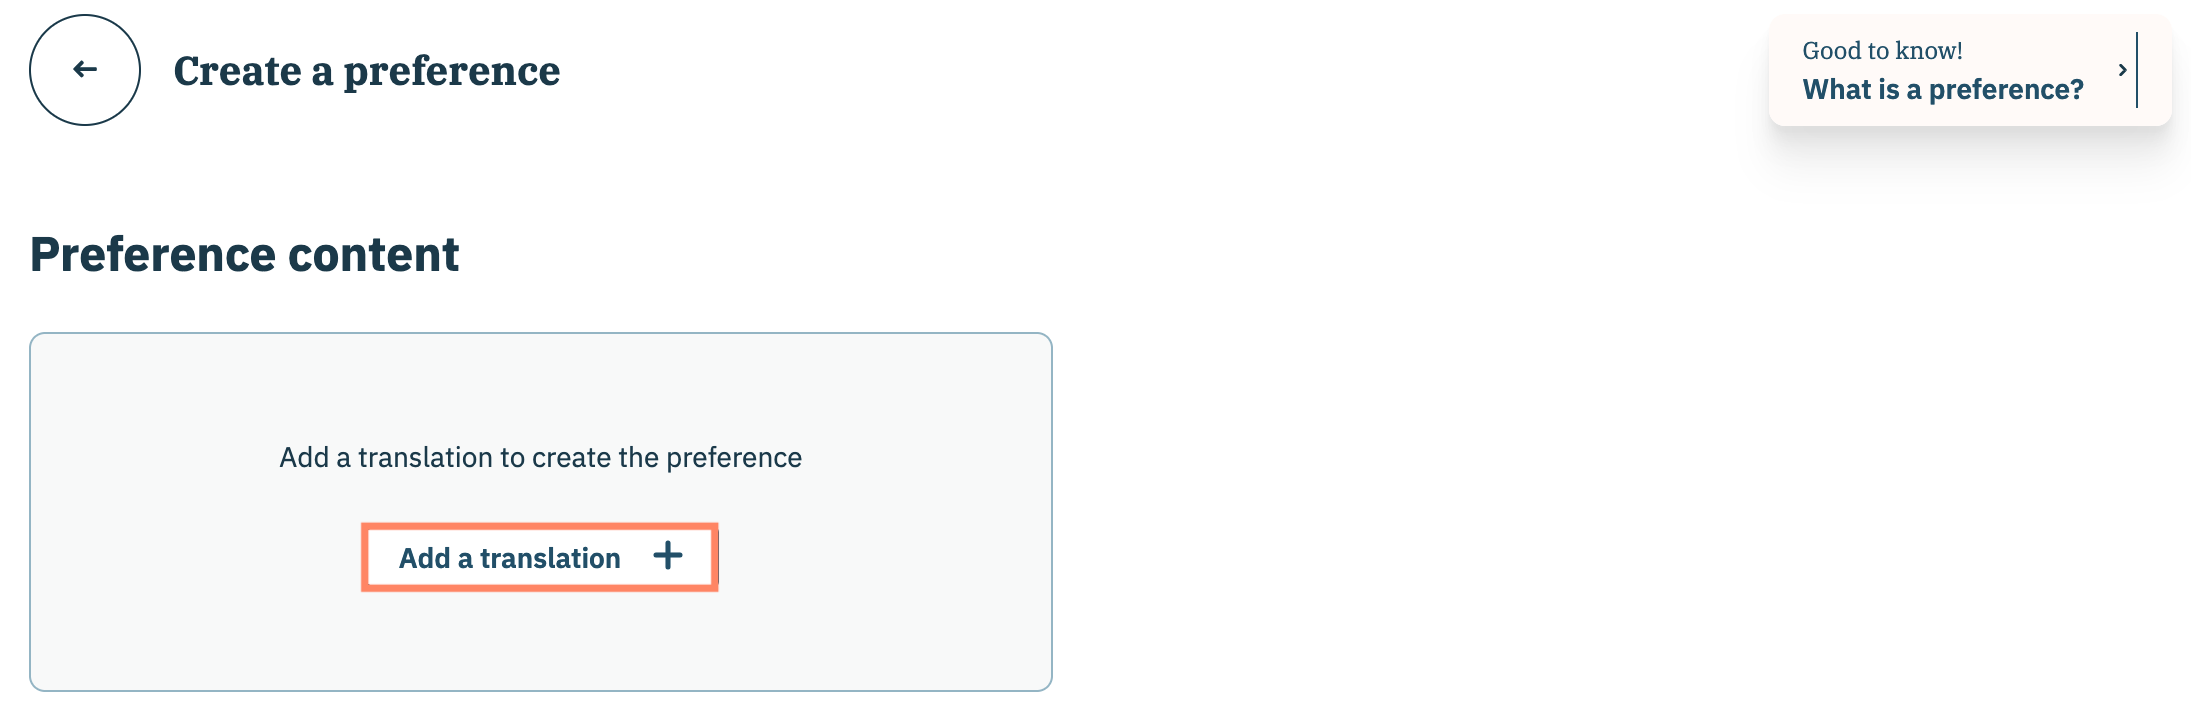Click the "Good to know!" label
The height and width of the screenshot is (706, 2191).
tap(1882, 51)
